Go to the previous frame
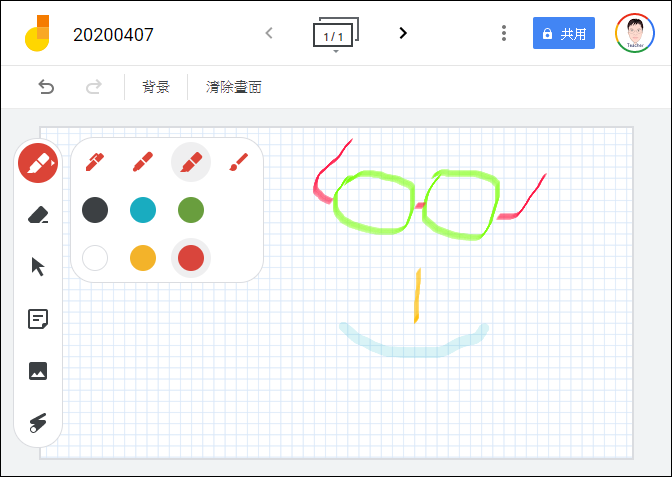This screenshot has height=477, width=672. pos(269,33)
